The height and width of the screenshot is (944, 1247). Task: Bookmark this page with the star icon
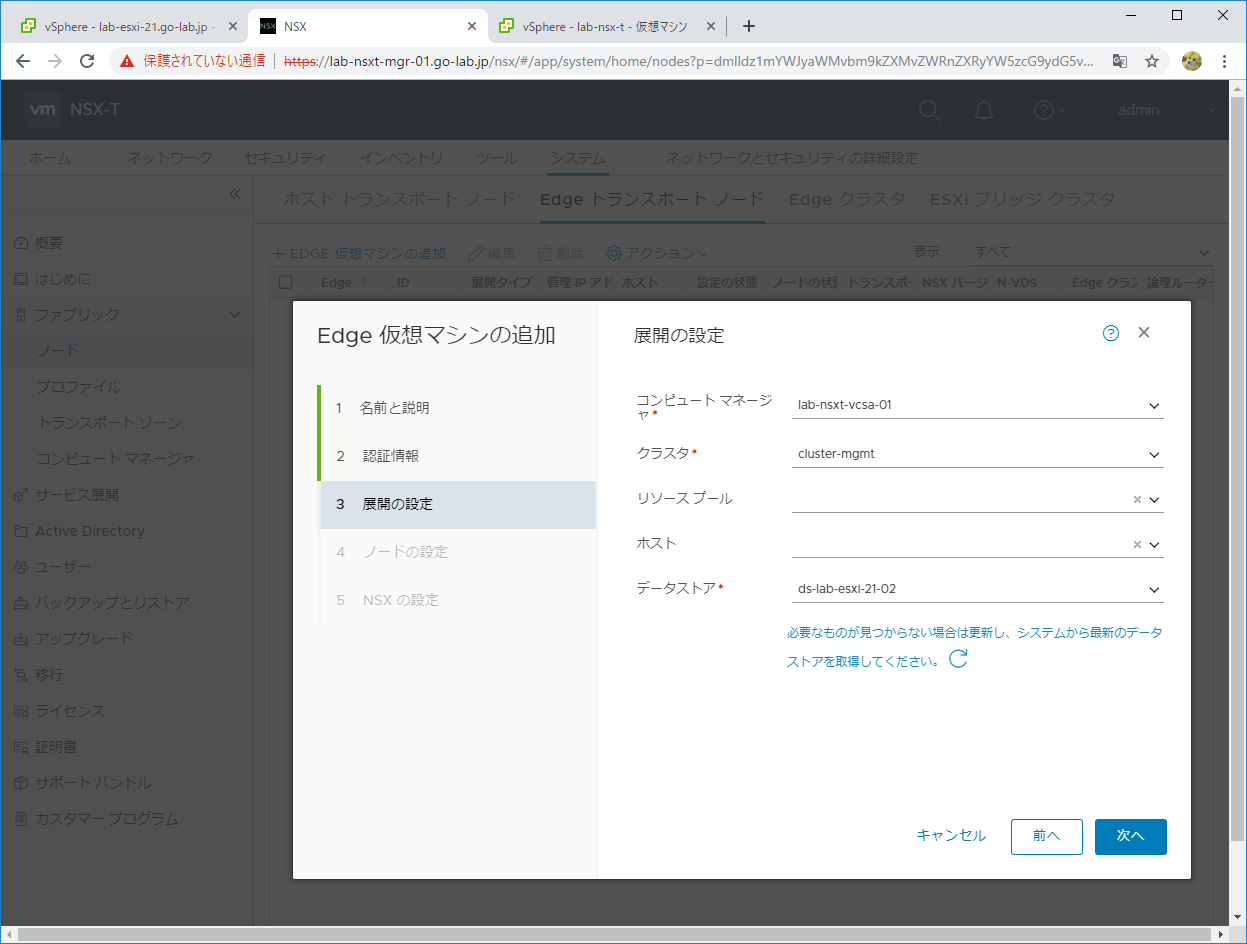click(x=1152, y=61)
